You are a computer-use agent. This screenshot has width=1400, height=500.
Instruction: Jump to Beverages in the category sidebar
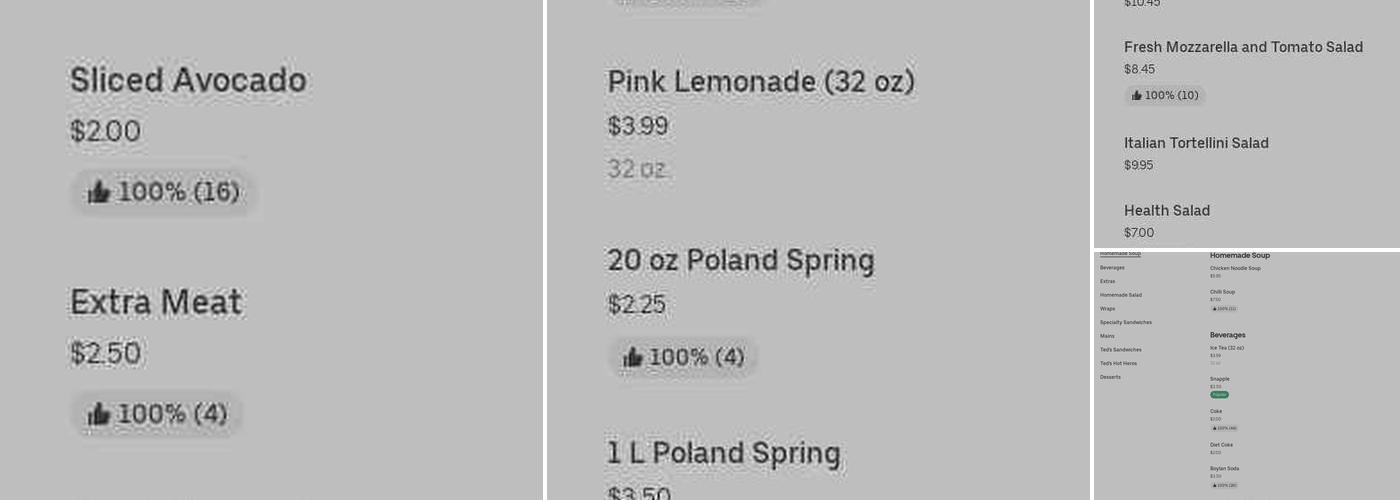click(x=1112, y=268)
